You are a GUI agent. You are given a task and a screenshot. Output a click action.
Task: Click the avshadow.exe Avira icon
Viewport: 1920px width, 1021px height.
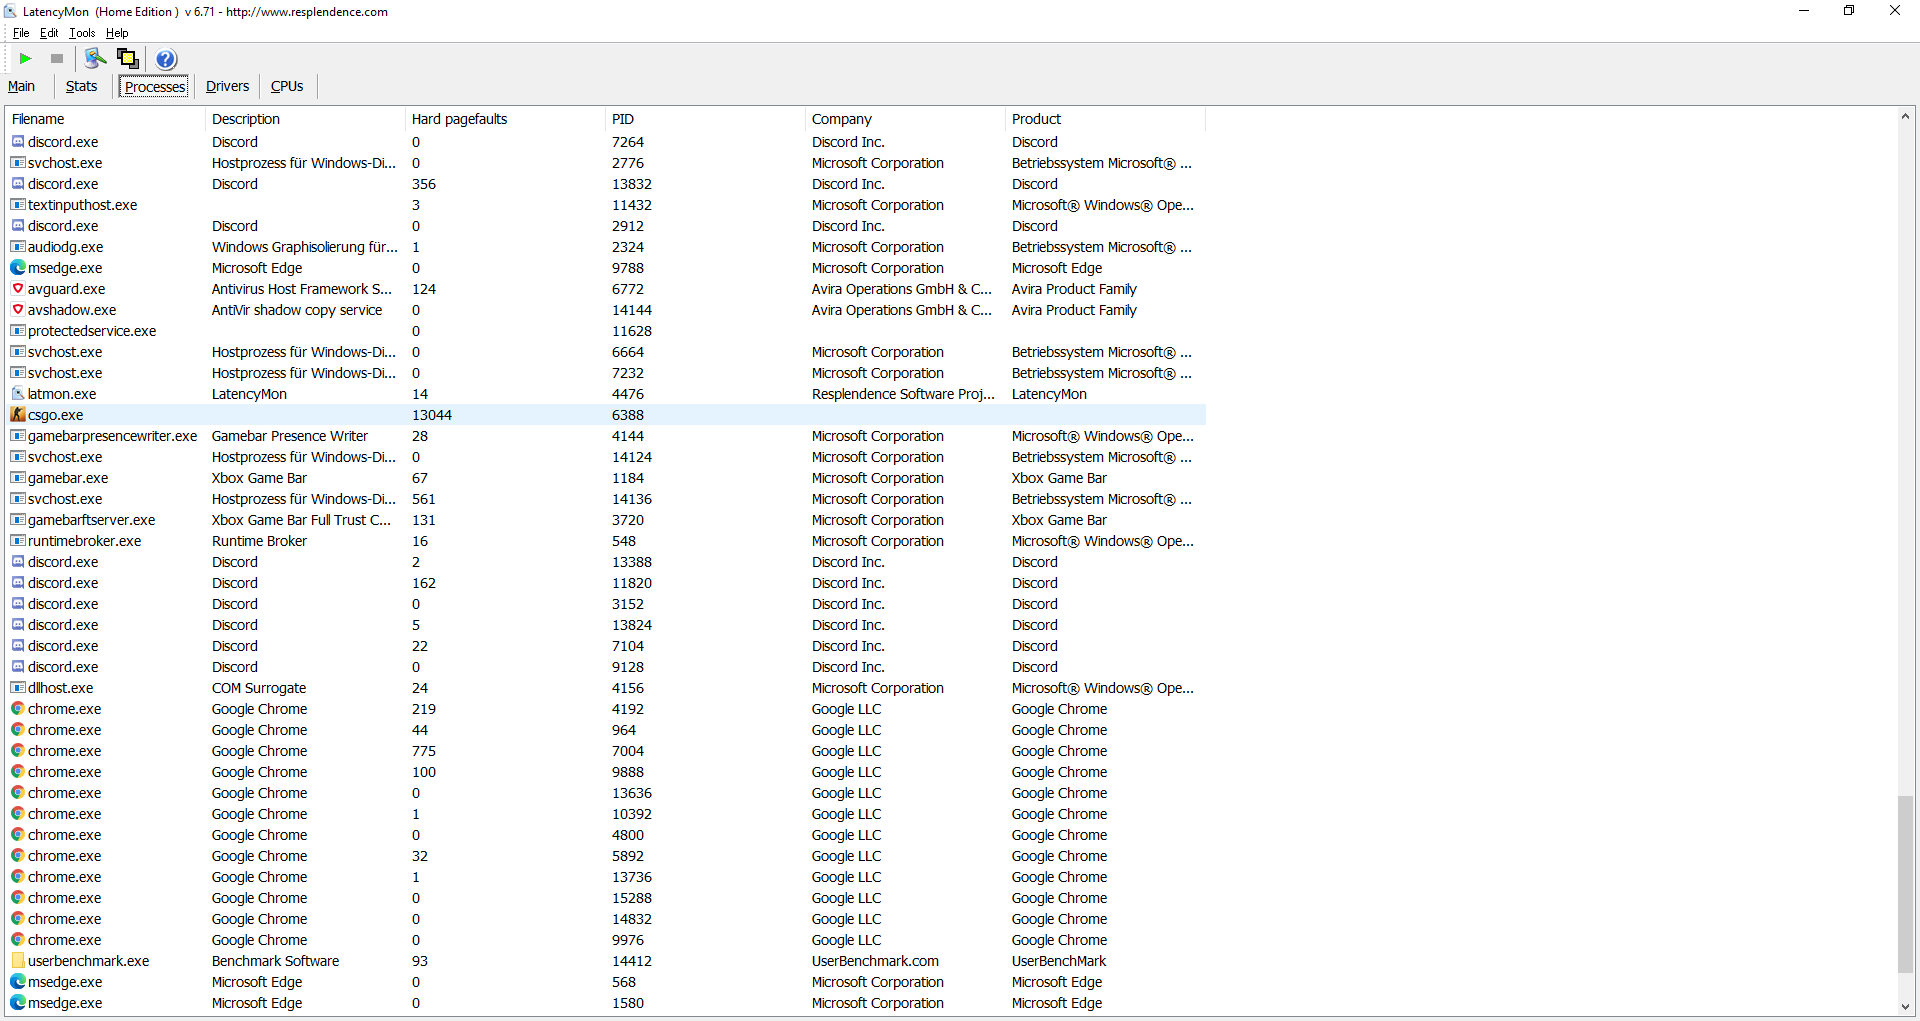18,310
